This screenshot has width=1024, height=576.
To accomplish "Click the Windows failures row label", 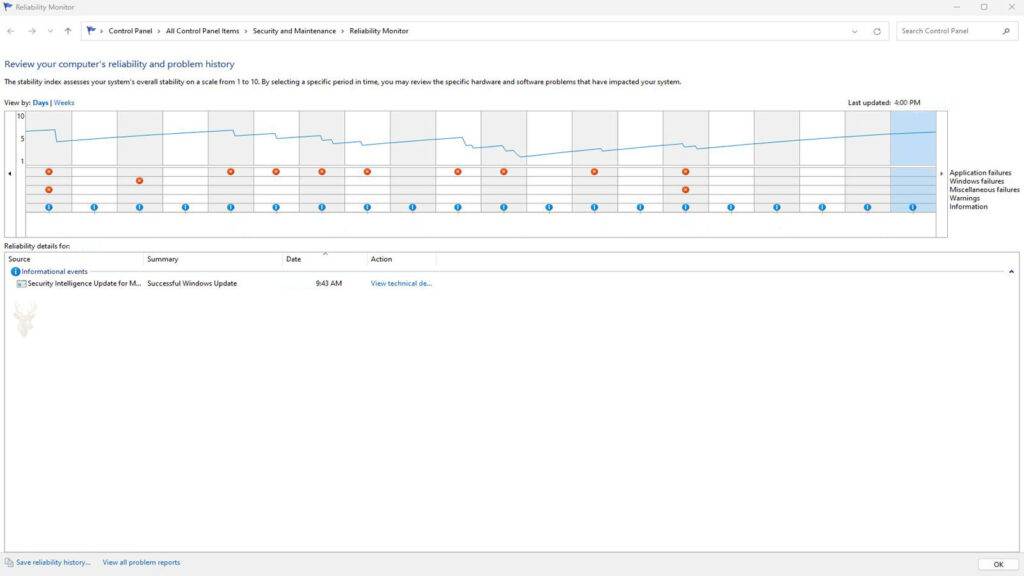I will coord(976,181).
